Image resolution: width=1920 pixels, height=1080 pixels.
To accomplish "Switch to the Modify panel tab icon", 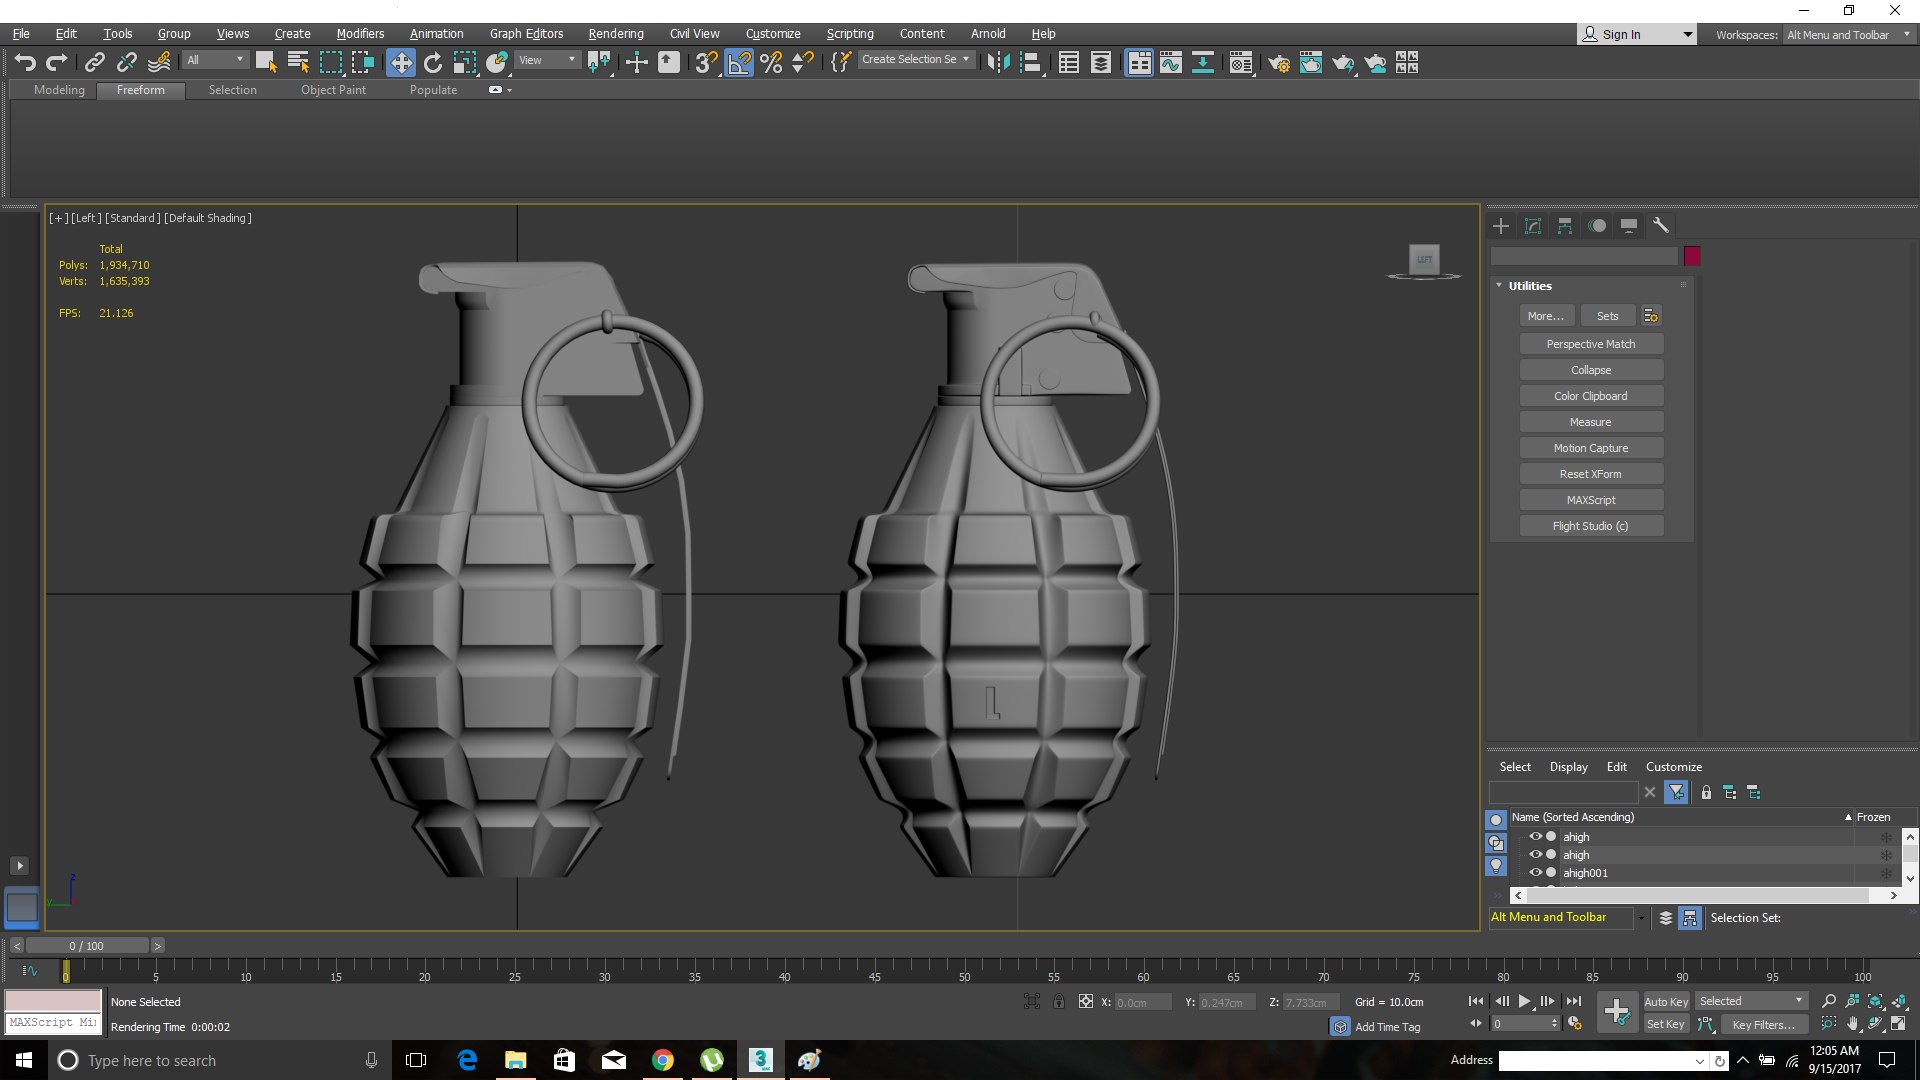I will pos(1532,226).
